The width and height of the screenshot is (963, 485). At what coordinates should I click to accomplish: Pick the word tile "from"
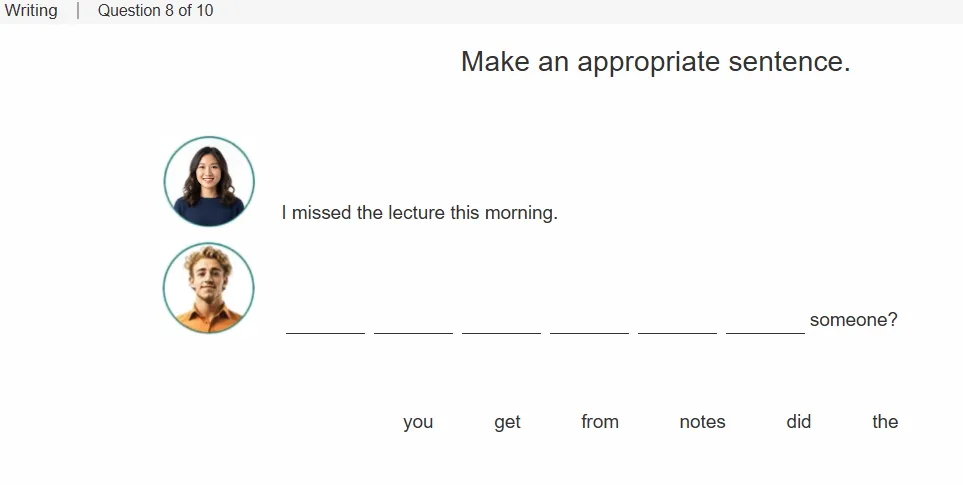[599, 422]
